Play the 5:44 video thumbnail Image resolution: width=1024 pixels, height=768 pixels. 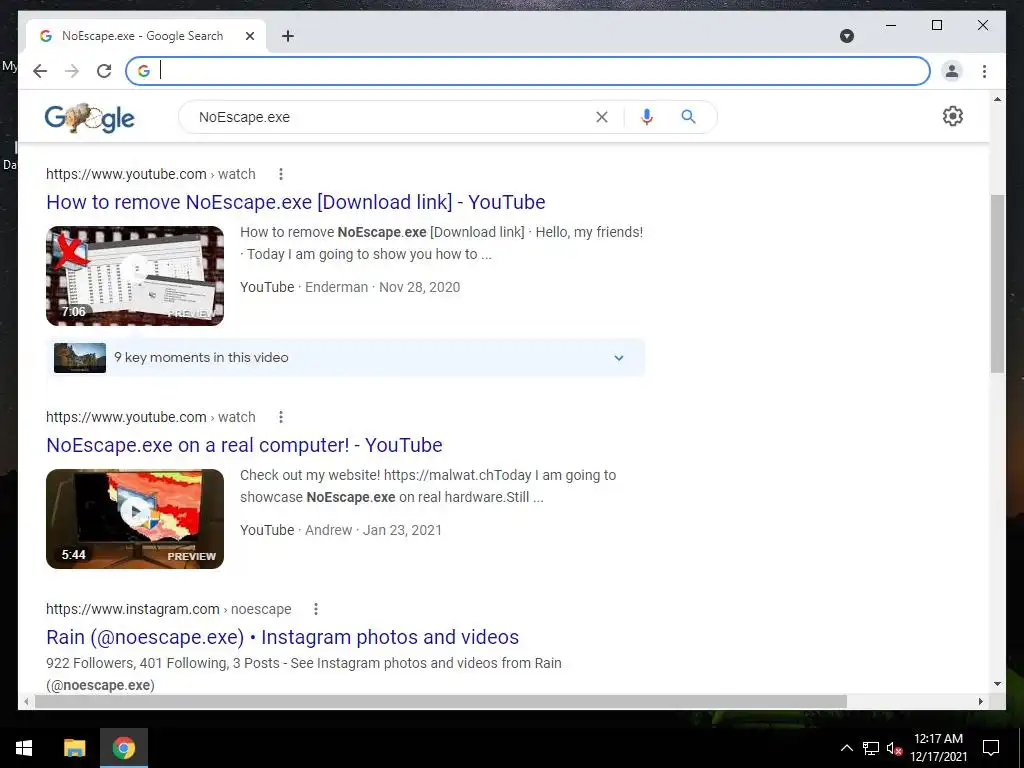pyautogui.click(x=135, y=519)
